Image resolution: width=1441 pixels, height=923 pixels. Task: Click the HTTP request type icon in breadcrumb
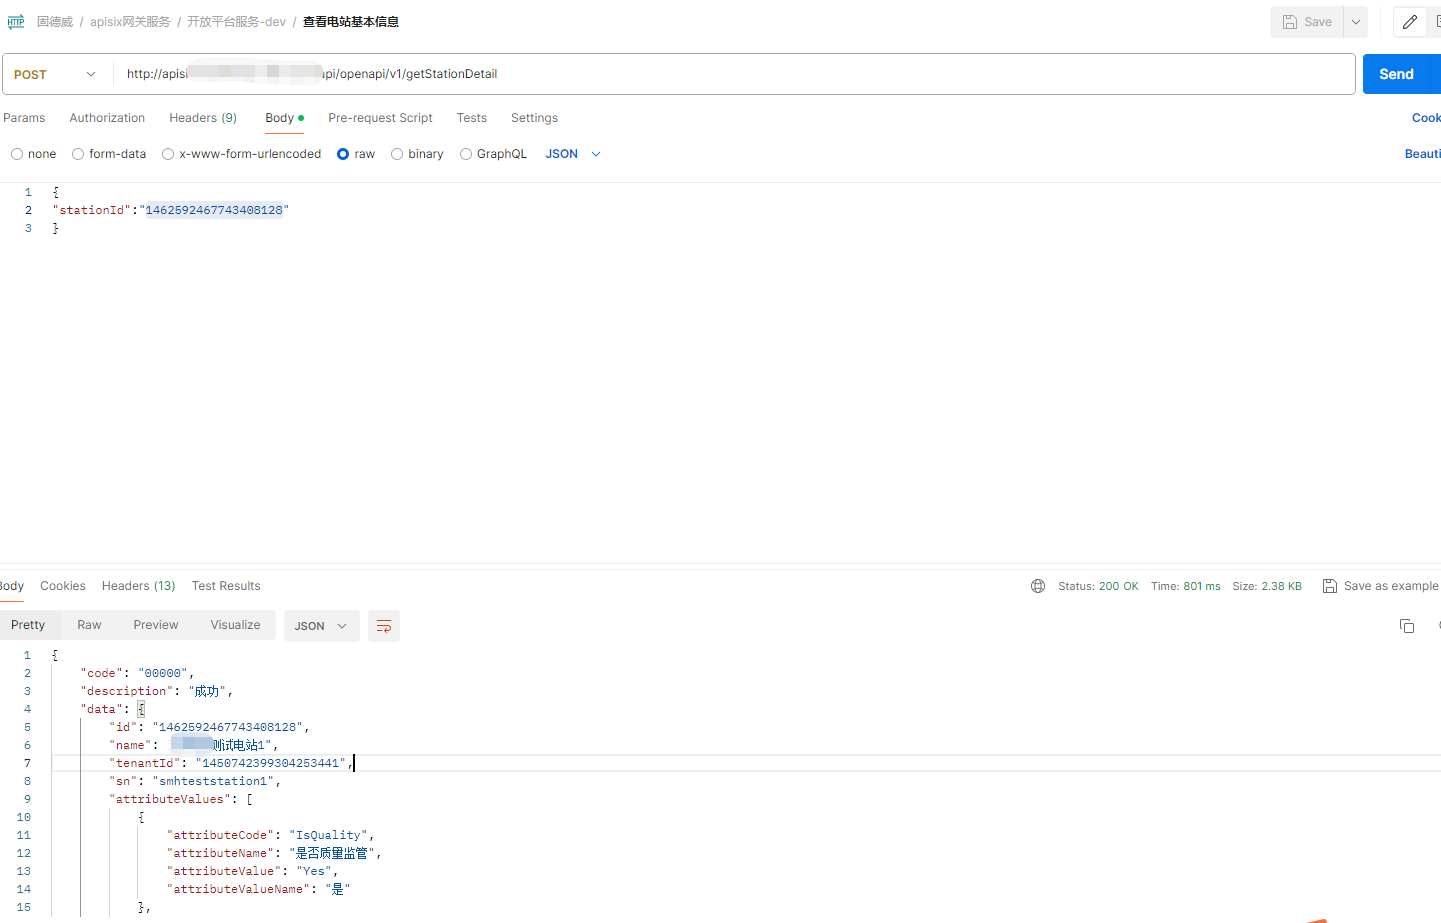click(x=16, y=21)
